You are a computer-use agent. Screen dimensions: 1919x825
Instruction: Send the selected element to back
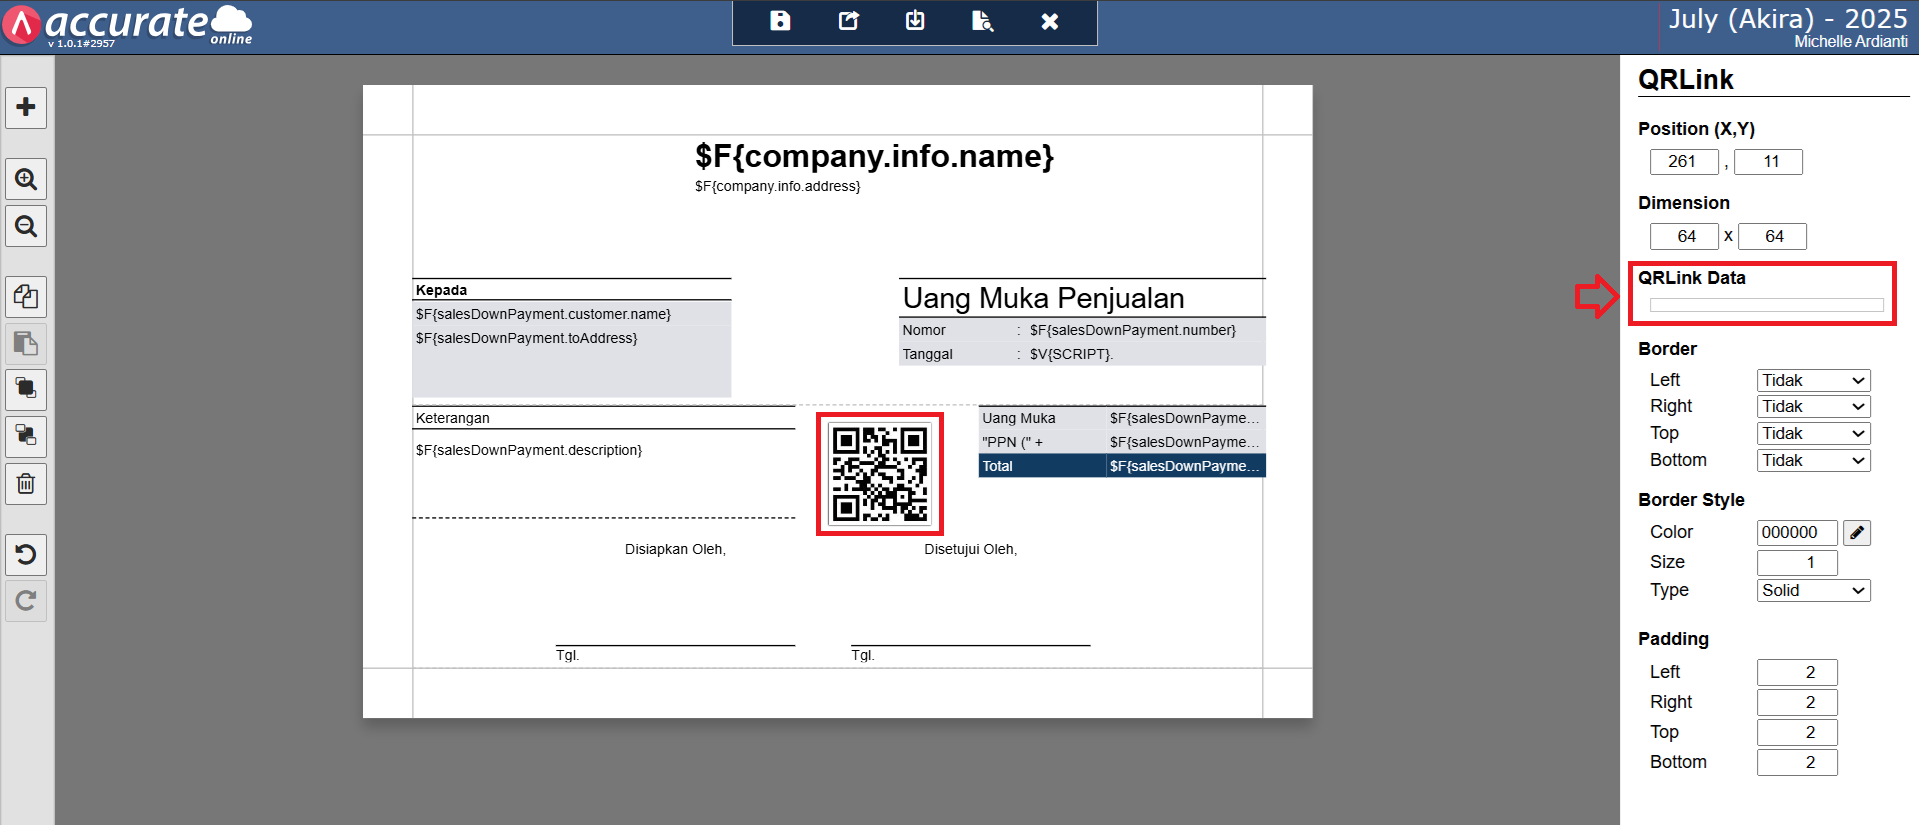tap(26, 436)
